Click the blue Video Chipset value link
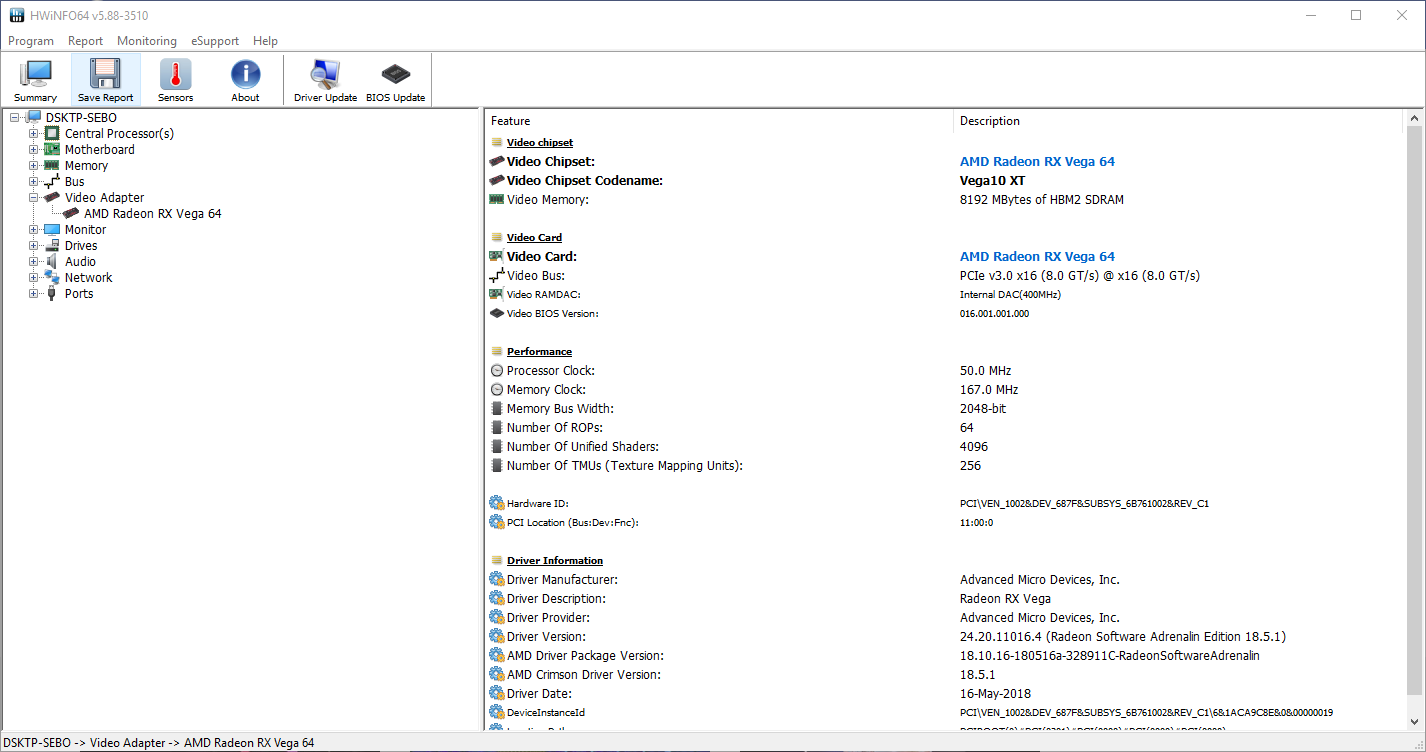 tap(1037, 162)
